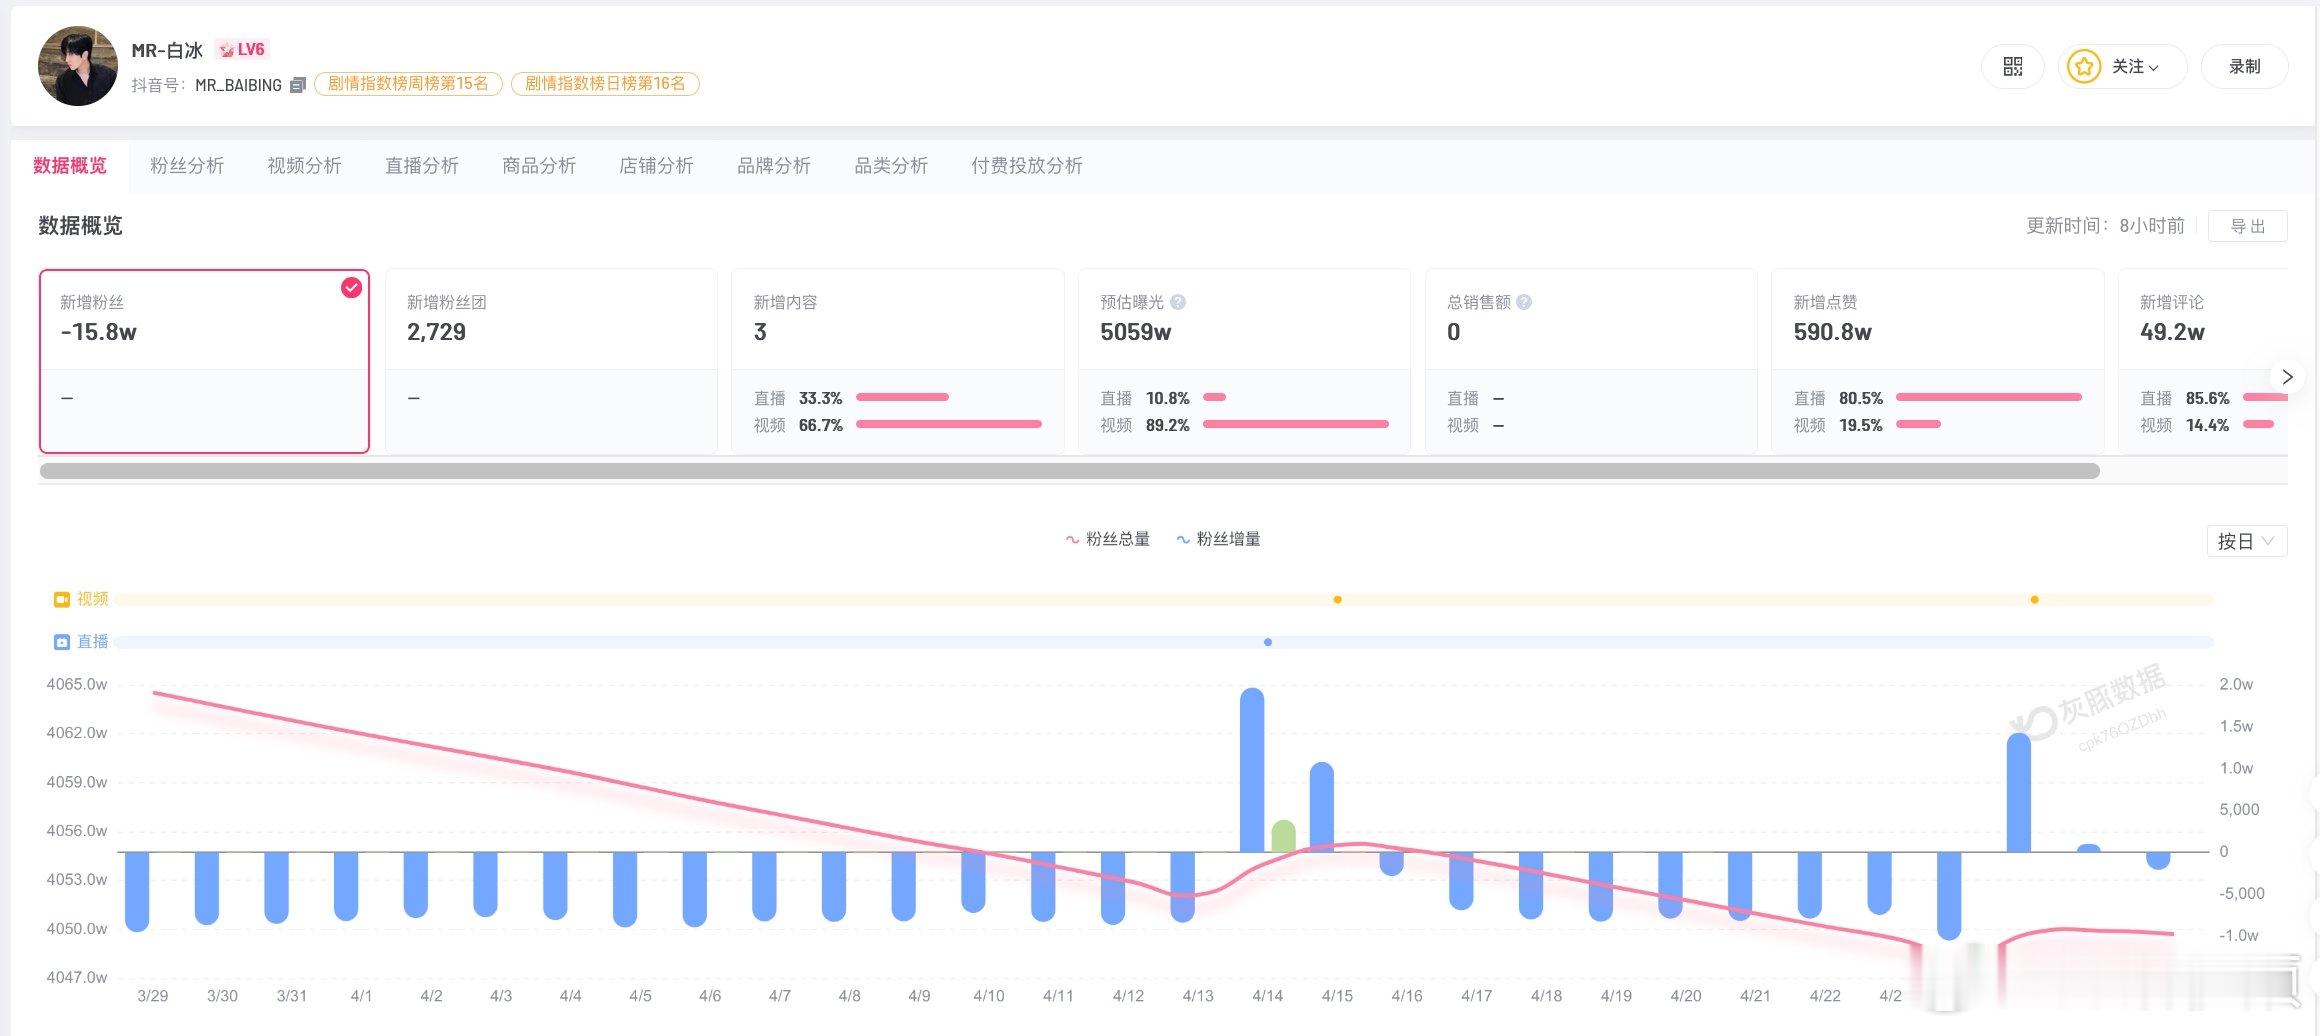Toggle the 粉丝增量 legend series
This screenshot has width=2320, height=1036.
pyautogui.click(x=1218, y=539)
